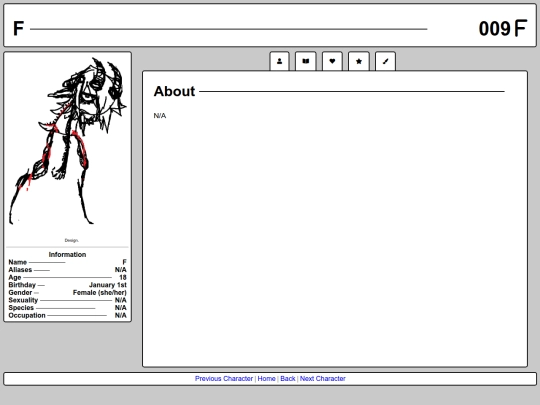540x405 pixels.
Task: Click the character design sketch image
Action: [68, 141]
